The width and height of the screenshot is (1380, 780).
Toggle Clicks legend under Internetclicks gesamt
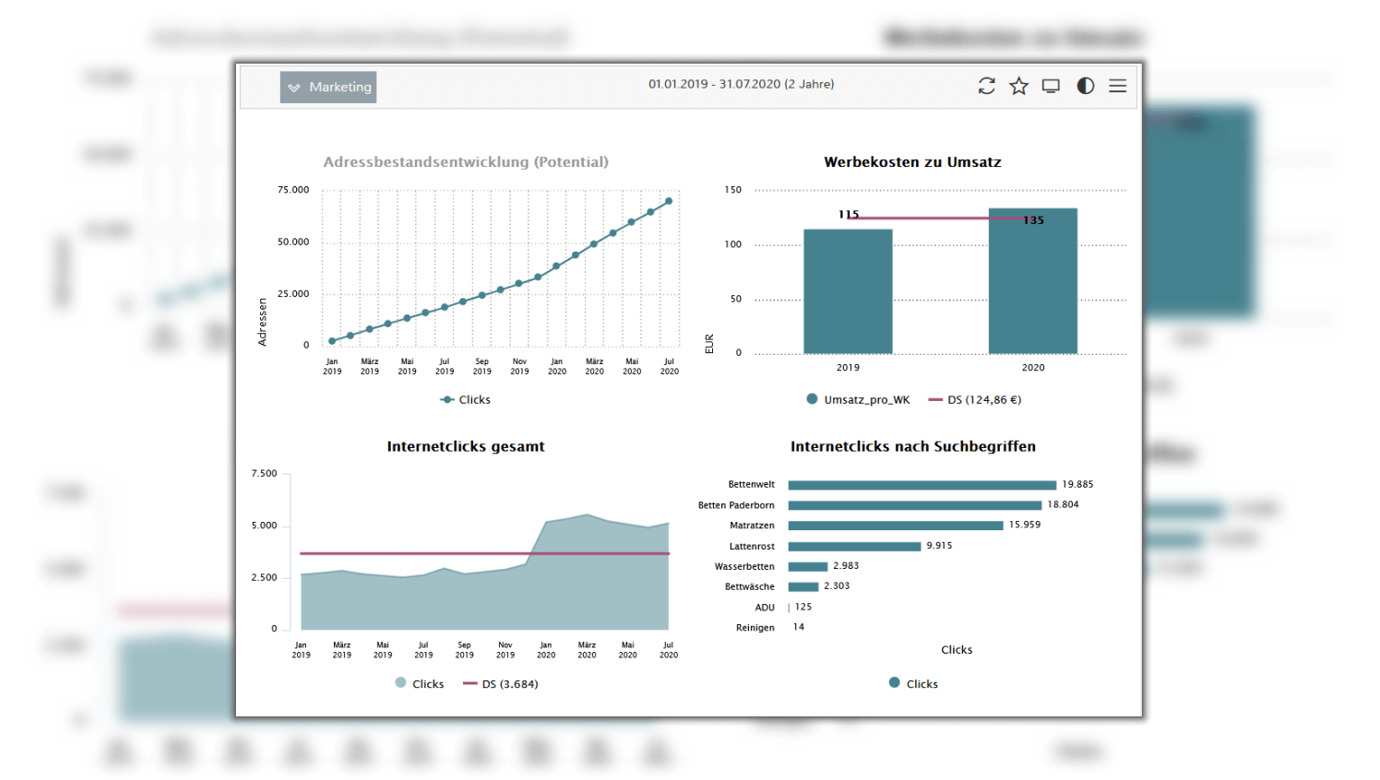(419, 684)
